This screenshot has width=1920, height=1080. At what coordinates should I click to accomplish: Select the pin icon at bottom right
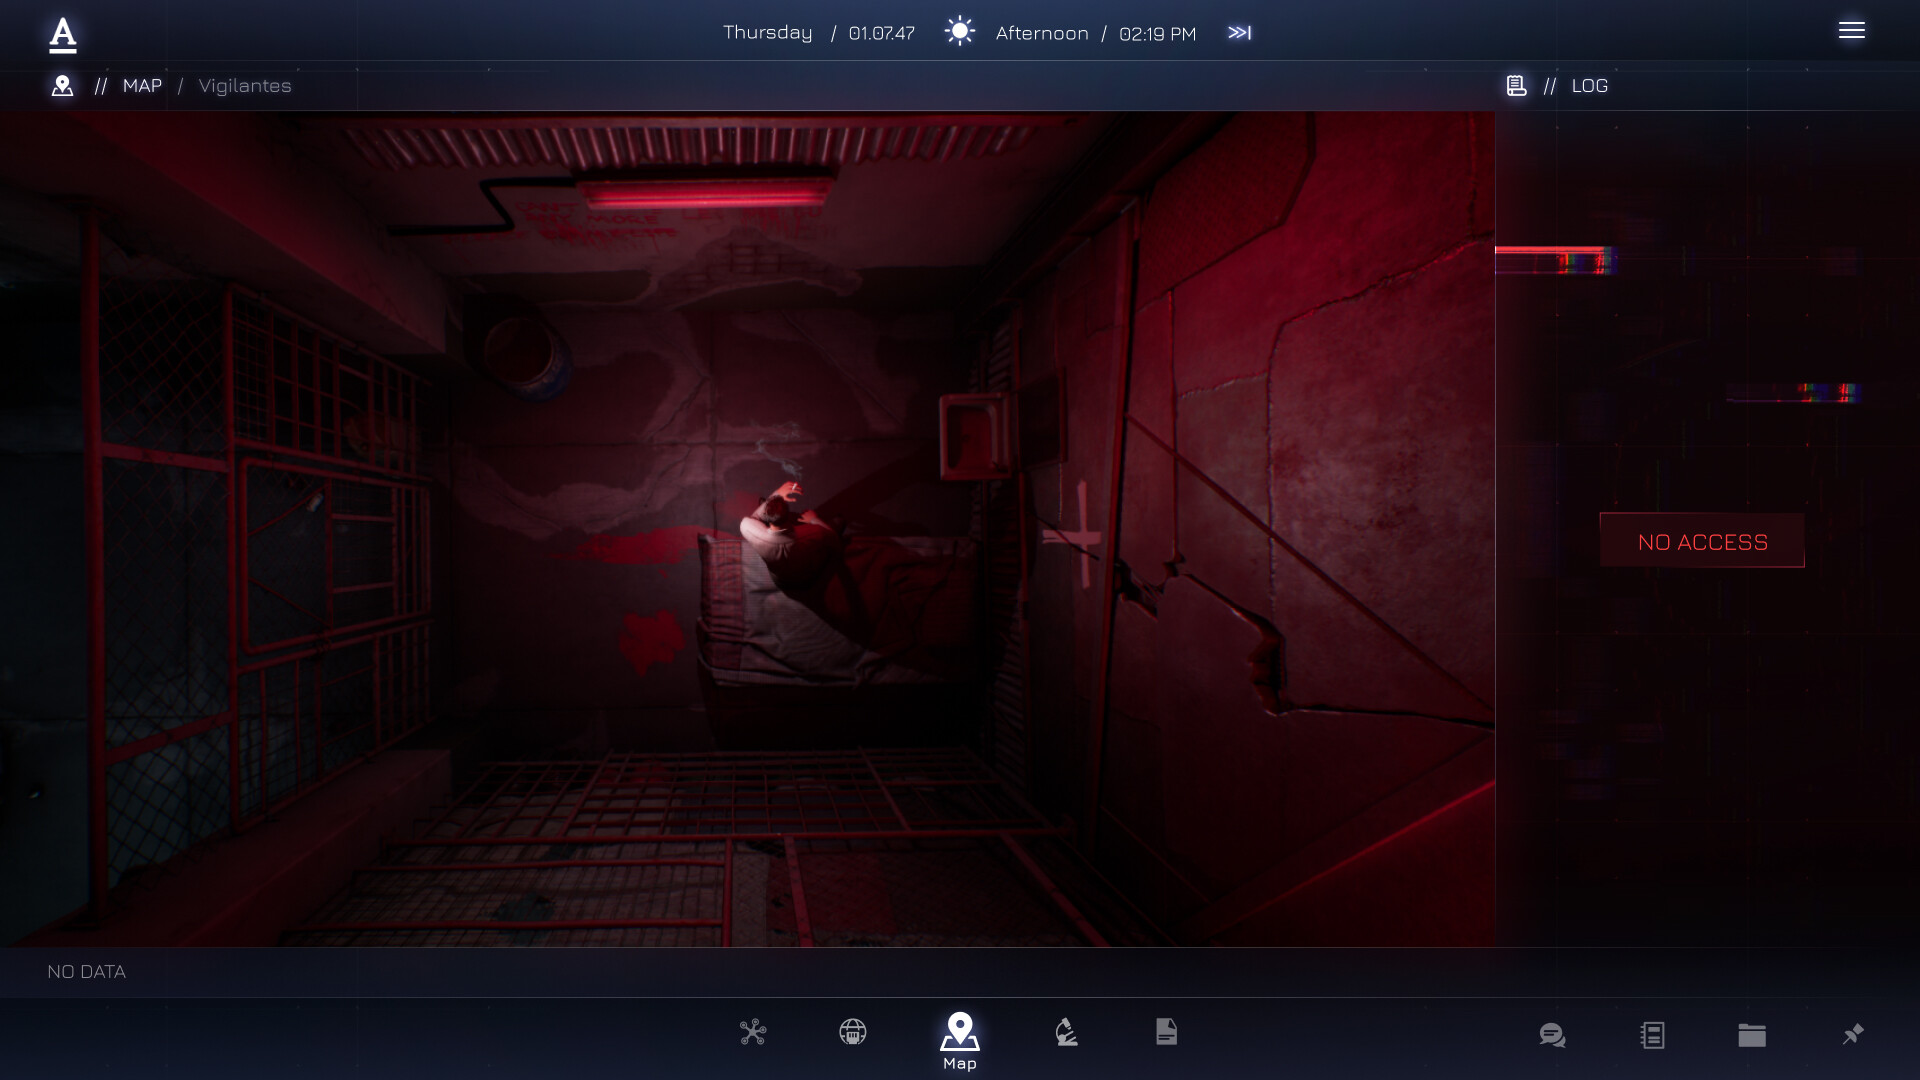pos(1853,1034)
